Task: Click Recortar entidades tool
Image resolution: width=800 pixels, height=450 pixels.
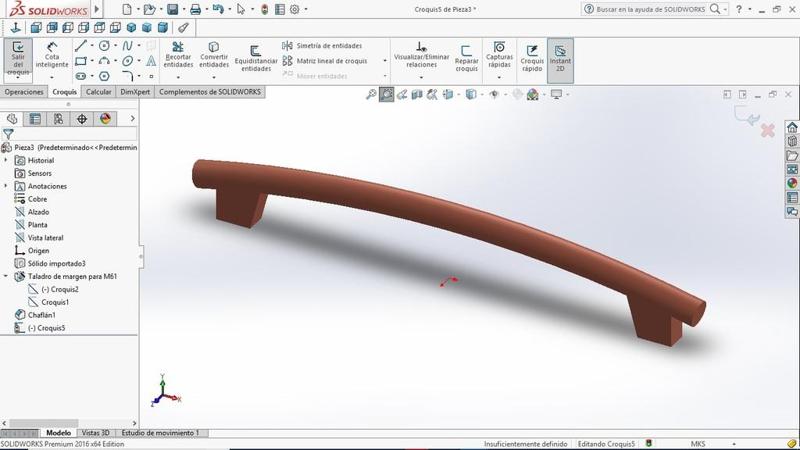Action: click(x=178, y=55)
